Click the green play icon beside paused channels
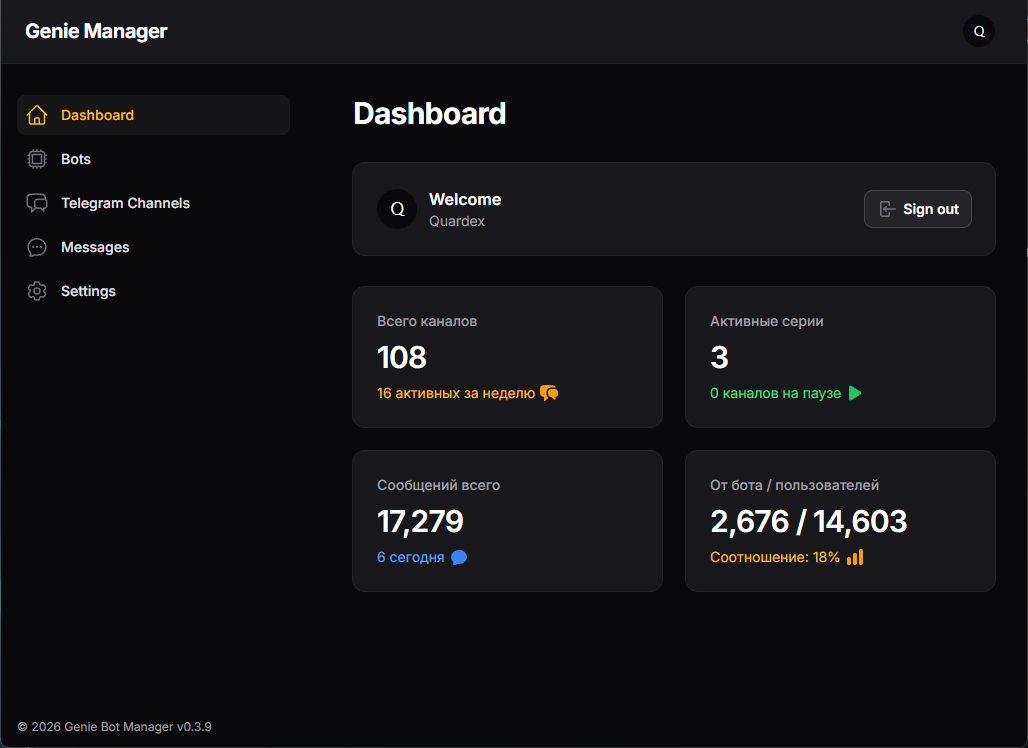The height and width of the screenshot is (748, 1028). pos(855,393)
